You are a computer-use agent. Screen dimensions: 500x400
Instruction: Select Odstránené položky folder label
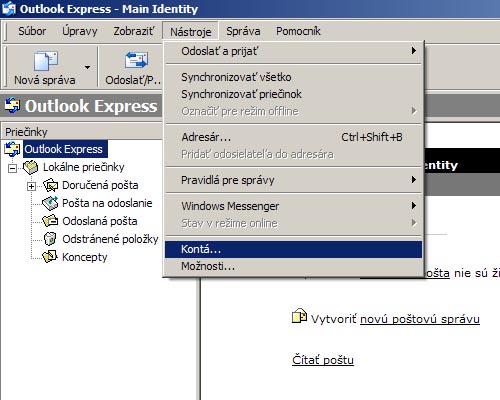[110, 239]
